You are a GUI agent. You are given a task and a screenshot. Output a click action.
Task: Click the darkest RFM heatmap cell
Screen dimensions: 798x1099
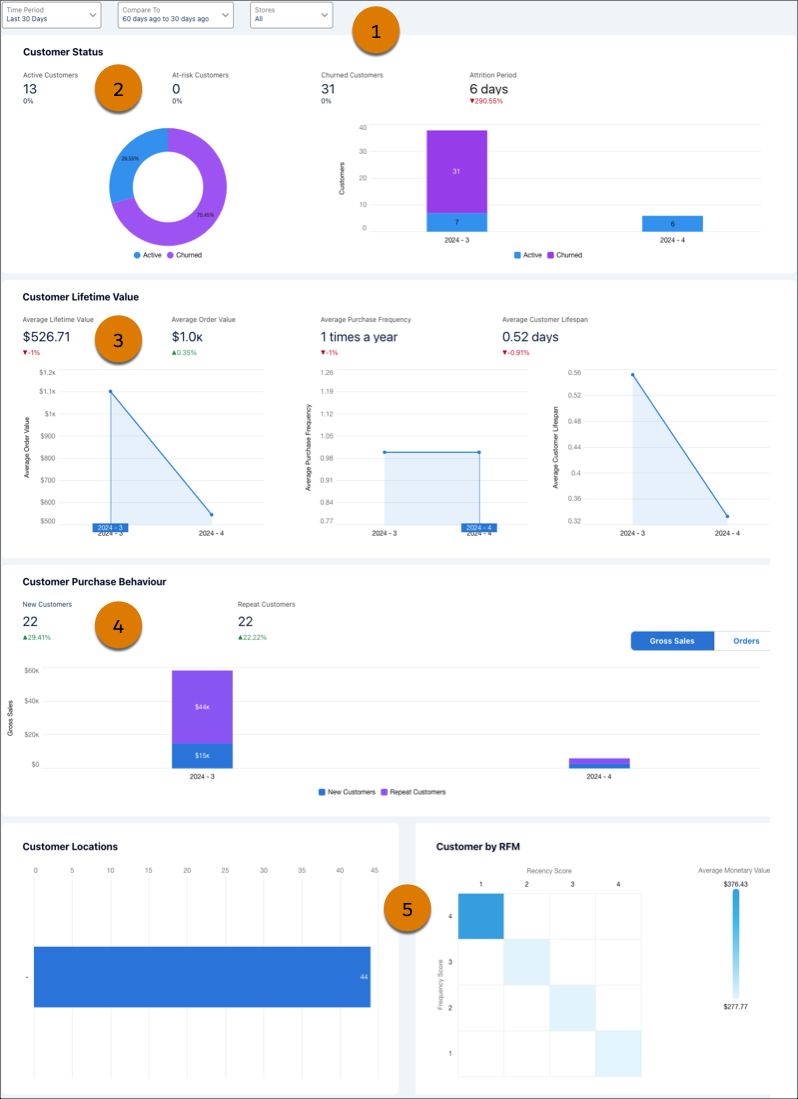click(481, 916)
